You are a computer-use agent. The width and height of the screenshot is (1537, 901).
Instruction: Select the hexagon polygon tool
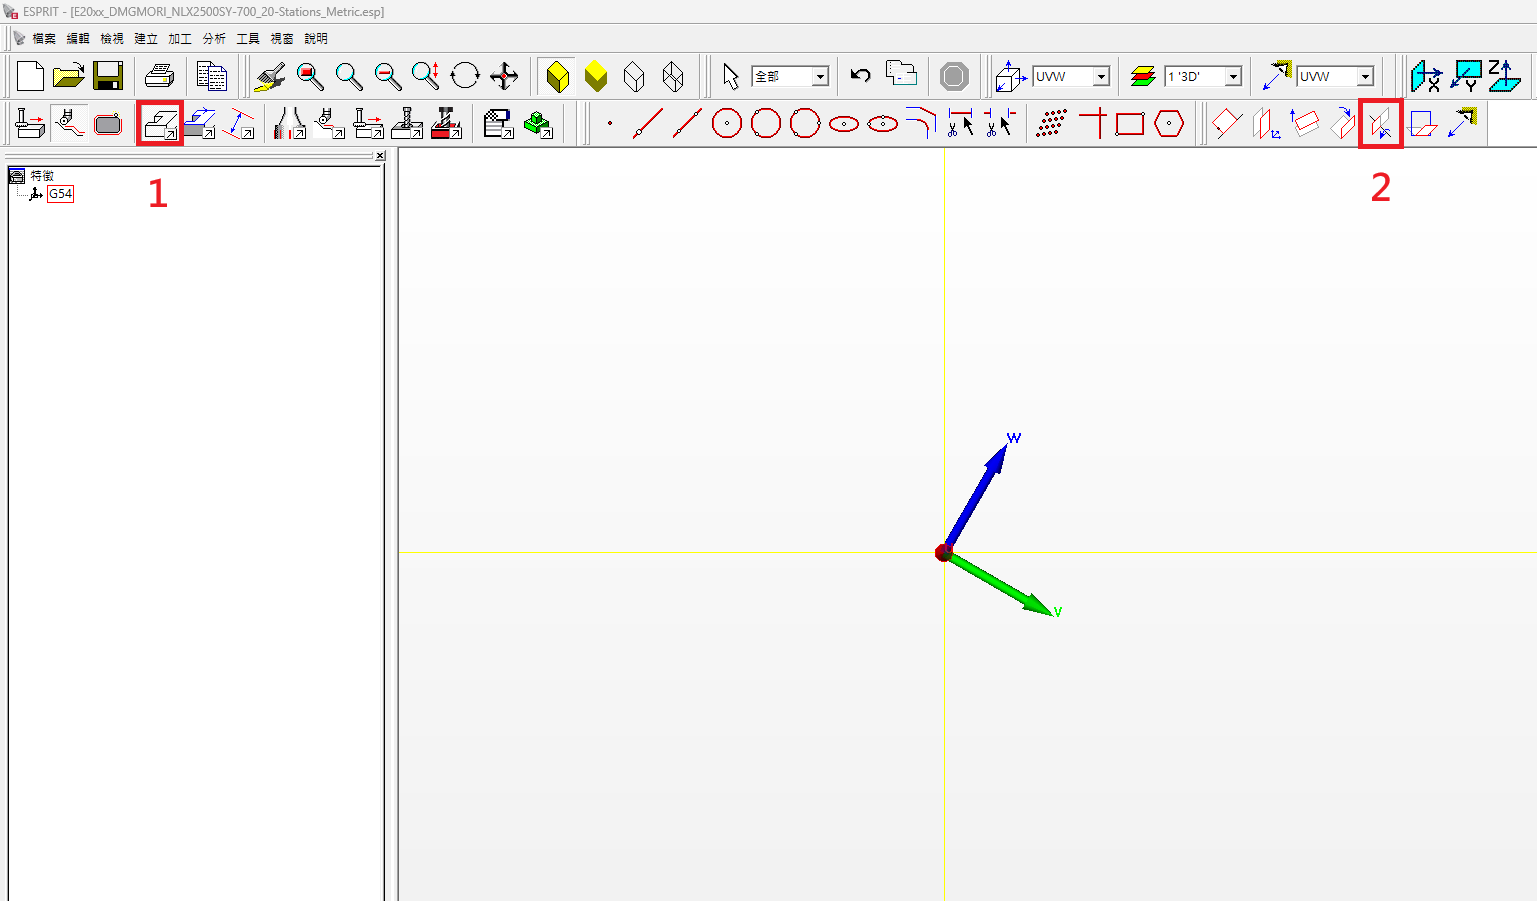tap(1168, 124)
